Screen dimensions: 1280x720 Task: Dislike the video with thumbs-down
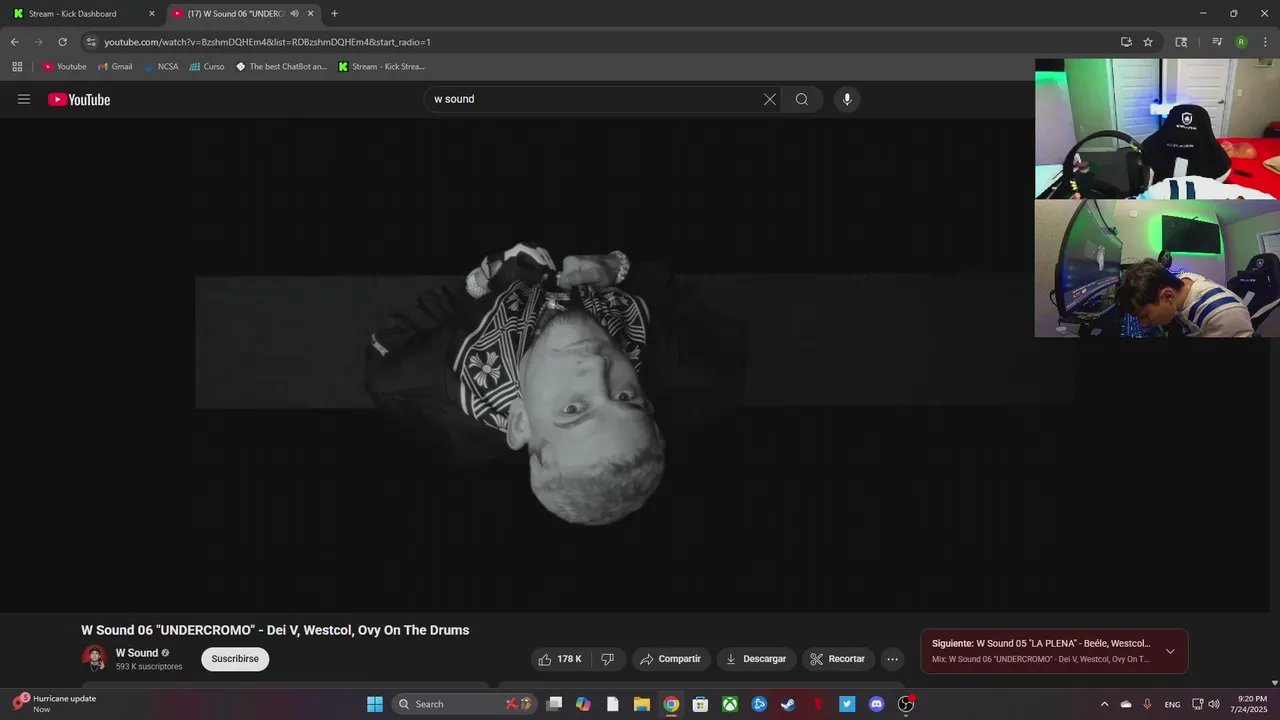607,659
